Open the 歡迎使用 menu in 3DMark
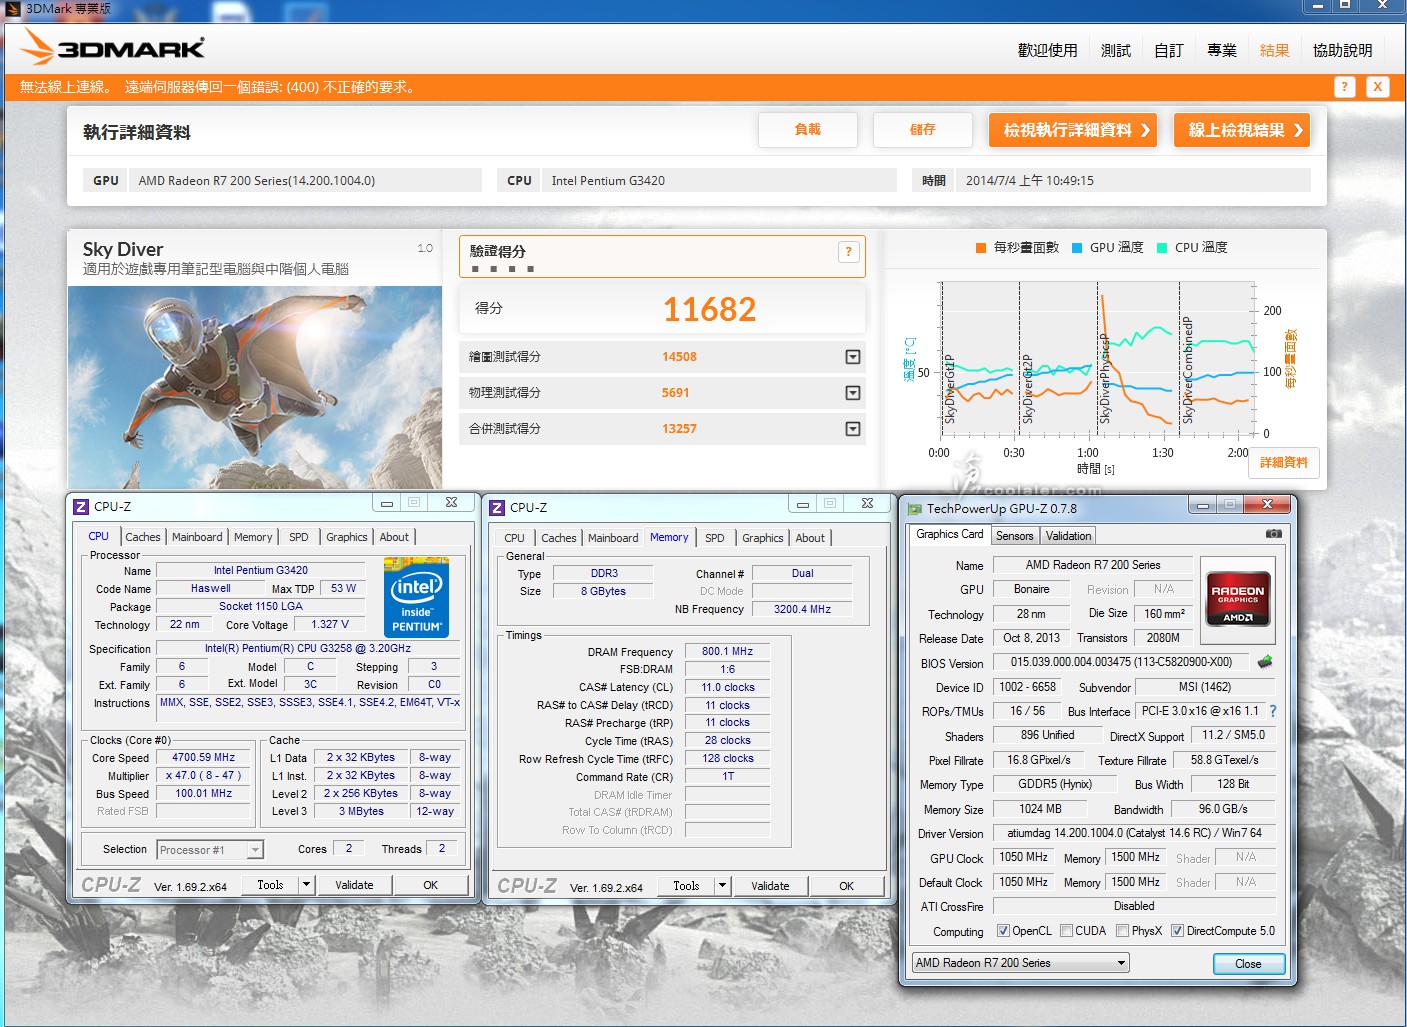Screen dimensions: 1407x1027 (1047, 50)
